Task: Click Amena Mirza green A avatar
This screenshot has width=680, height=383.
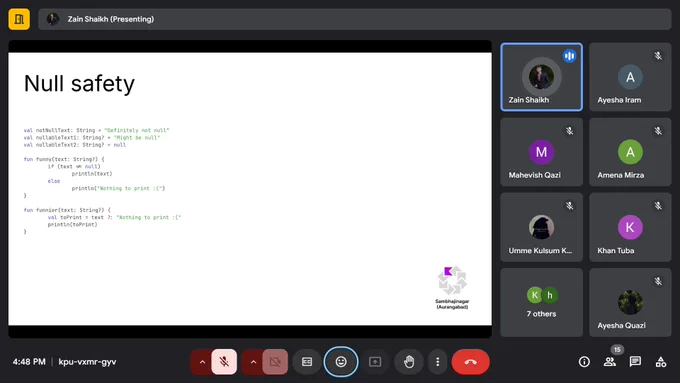Action: (630, 152)
